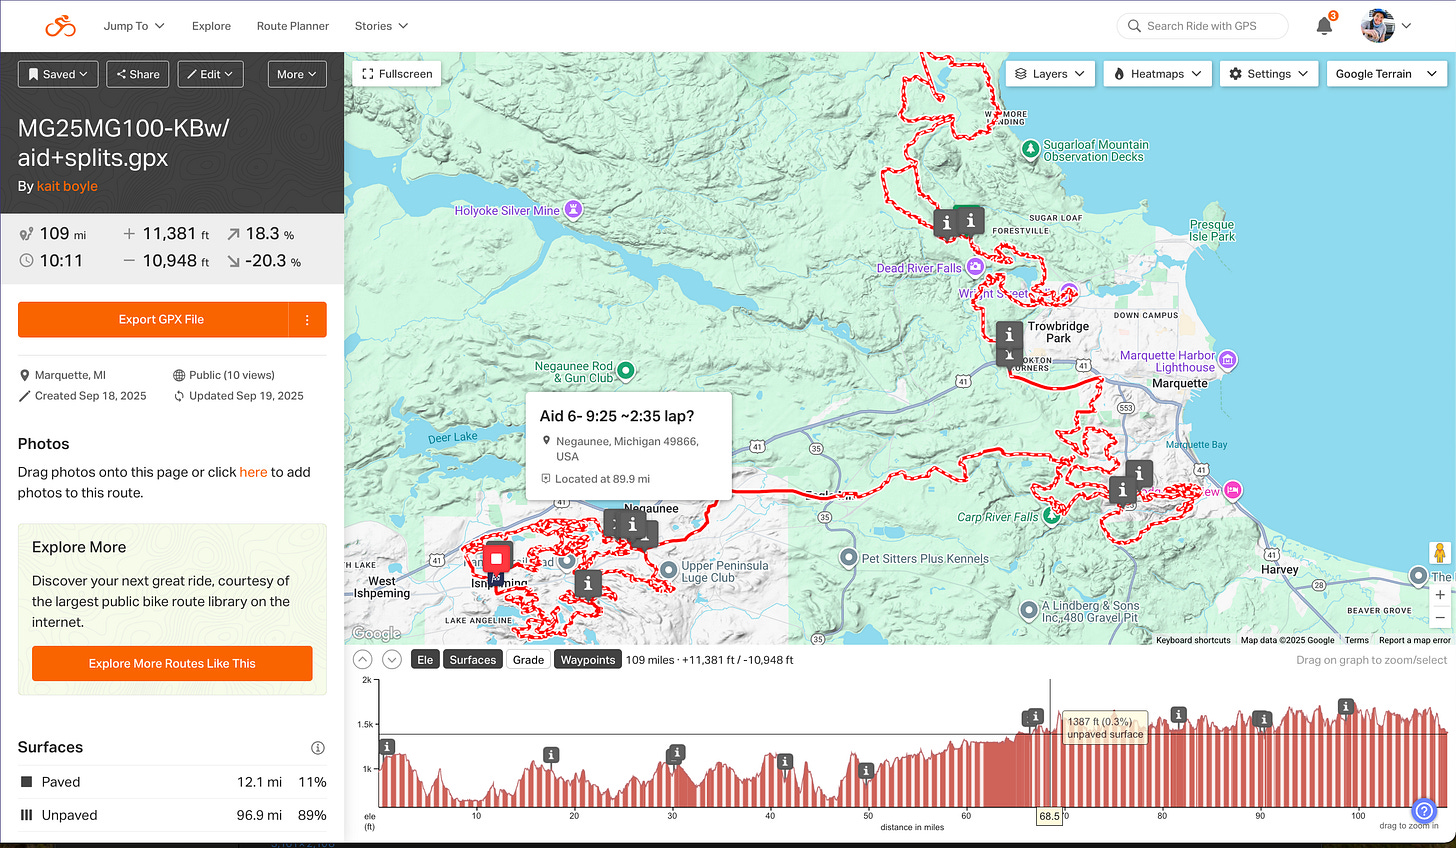The image size is (1456, 848).
Task: Click the Marquette Harbor Lighthouse marker
Action: pos(1228,359)
